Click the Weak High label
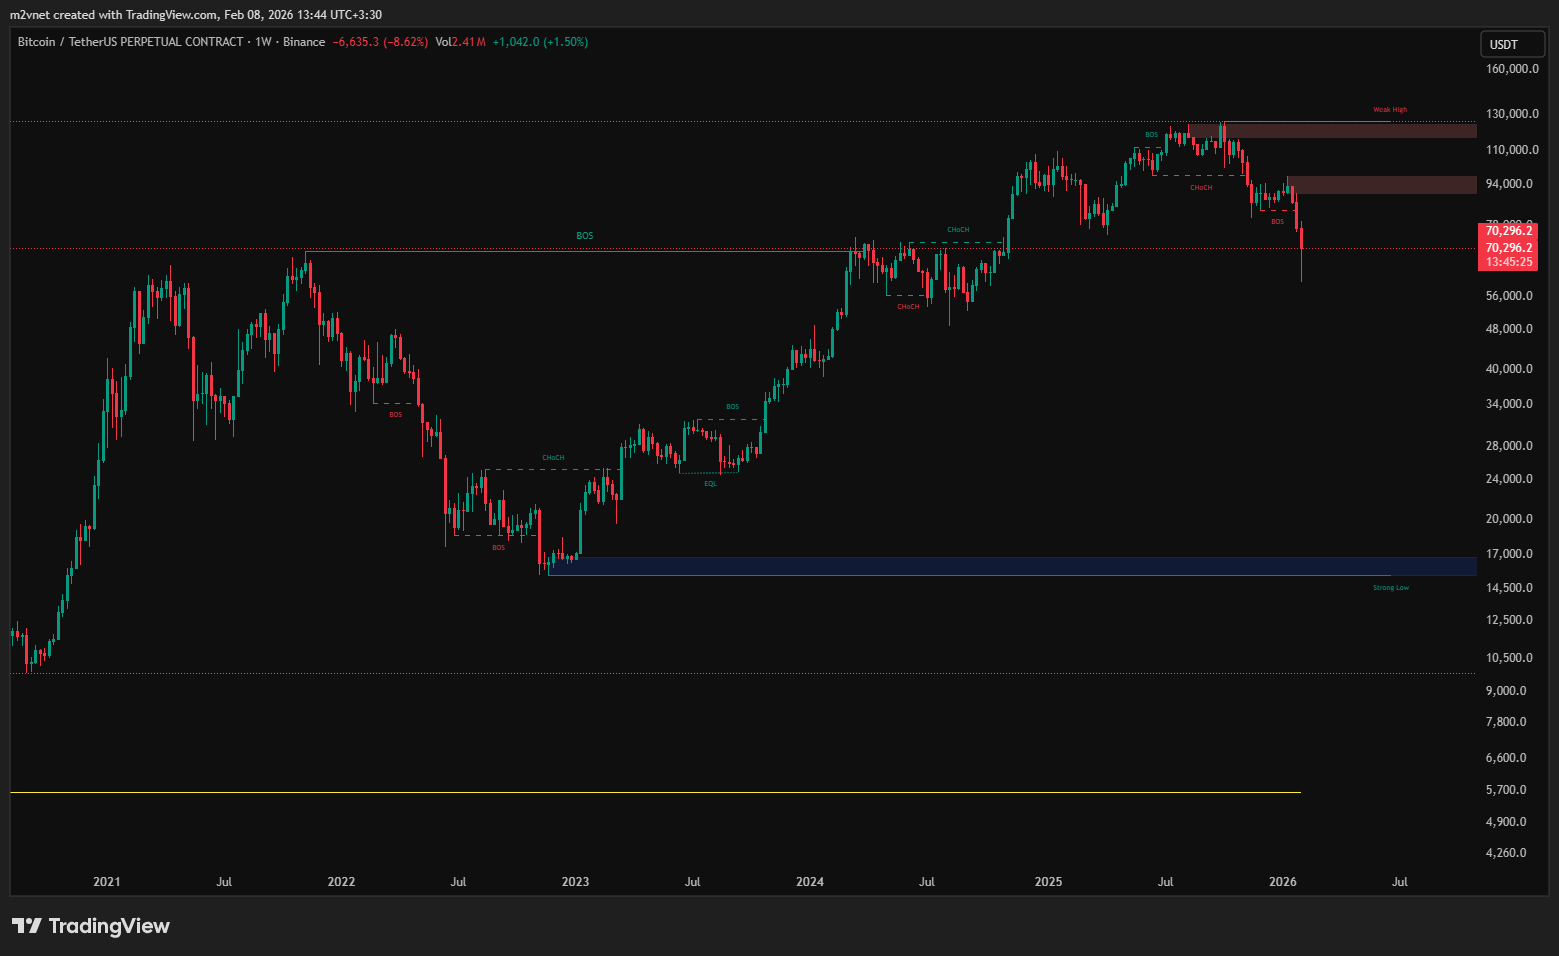The height and width of the screenshot is (956, 1559). pos(1389,110)
